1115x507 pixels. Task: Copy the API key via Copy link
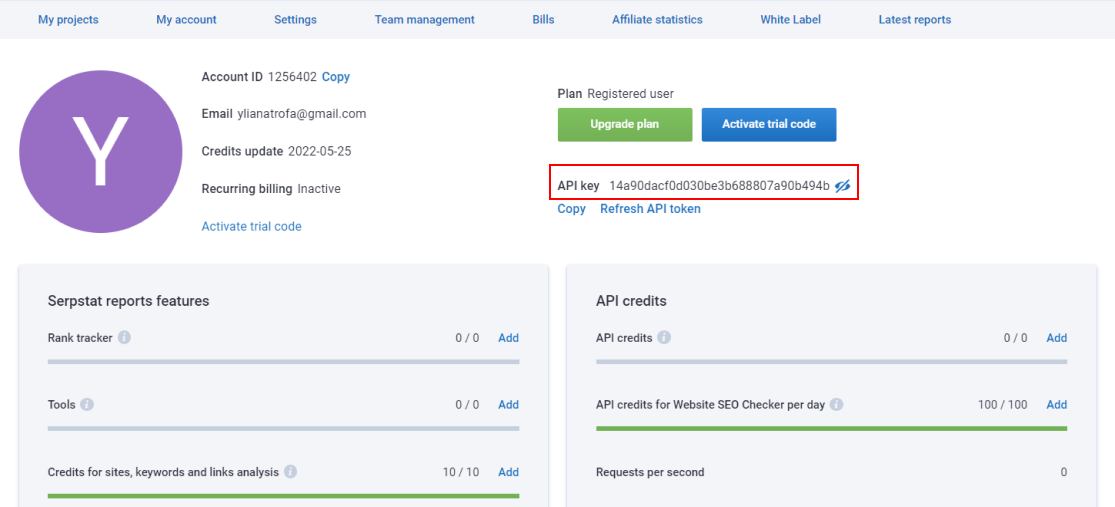click(x=572, y=209)
